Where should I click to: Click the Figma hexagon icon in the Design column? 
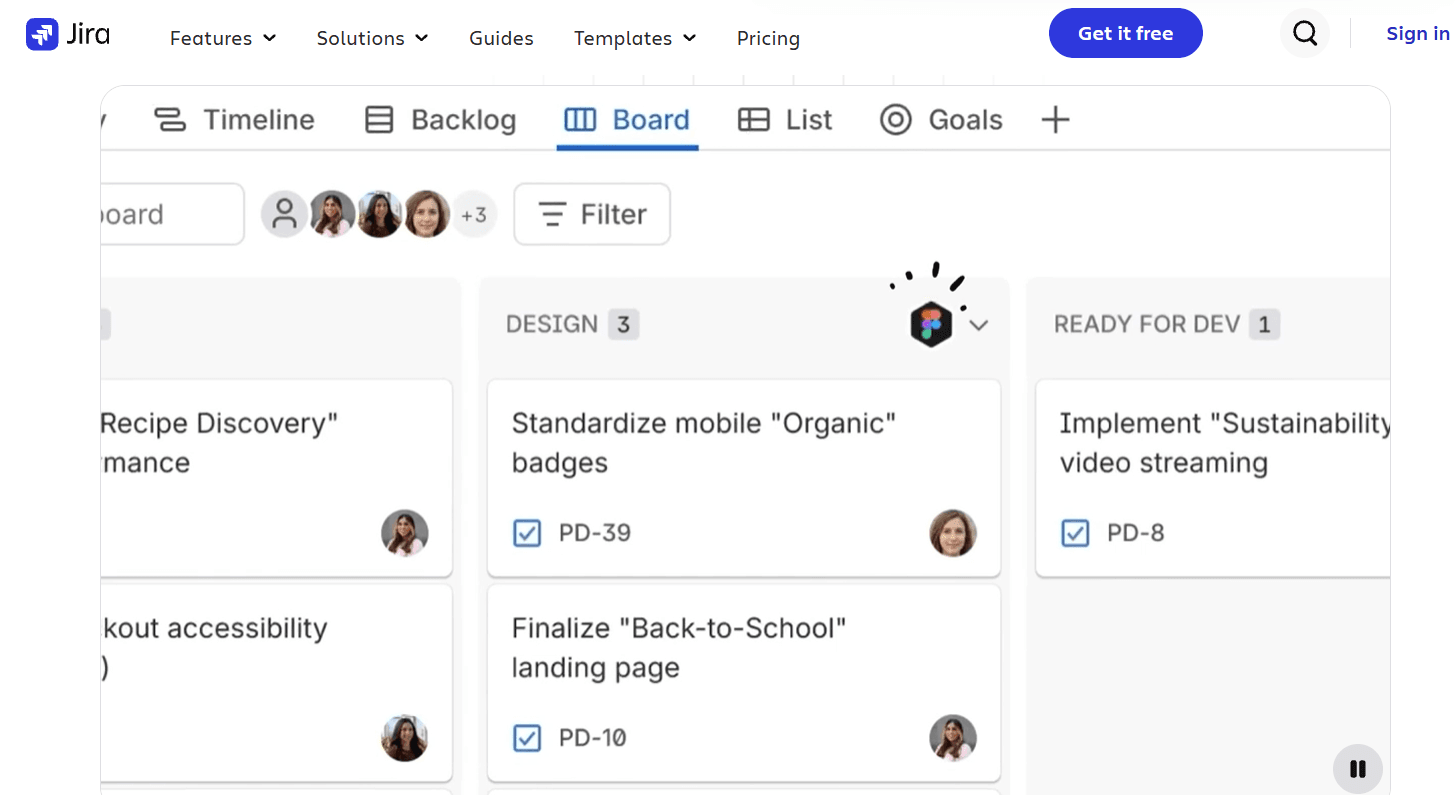click(x=931, y=324)
